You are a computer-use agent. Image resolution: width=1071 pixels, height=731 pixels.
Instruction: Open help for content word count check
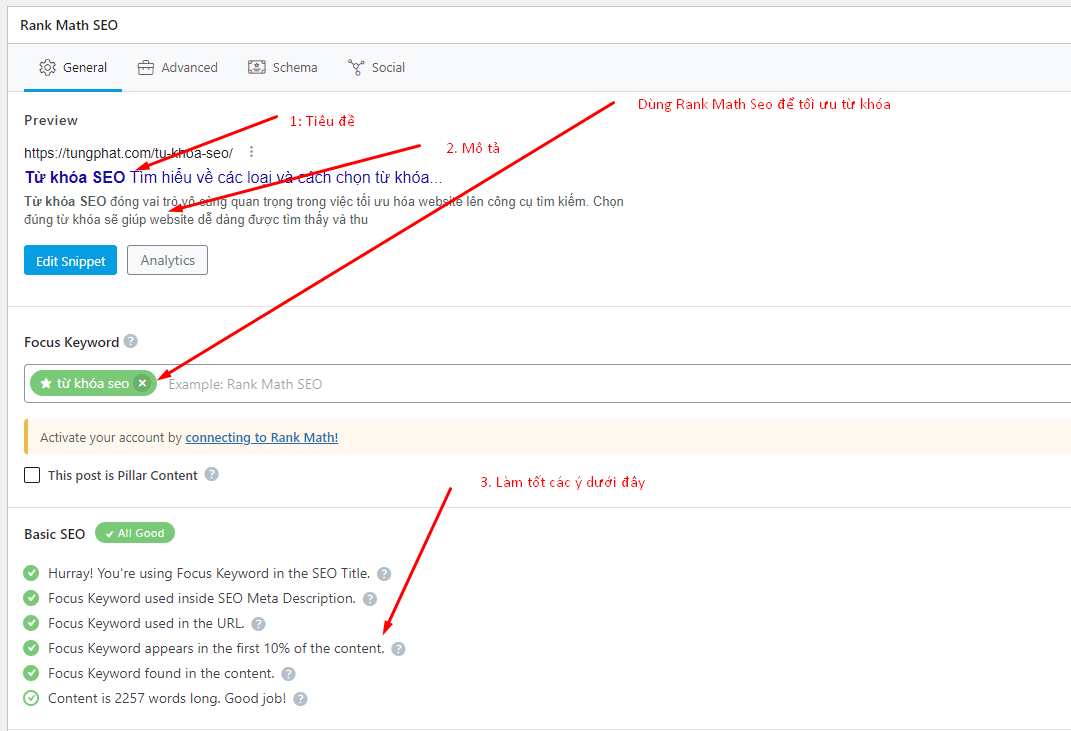(x=301, y=699)
